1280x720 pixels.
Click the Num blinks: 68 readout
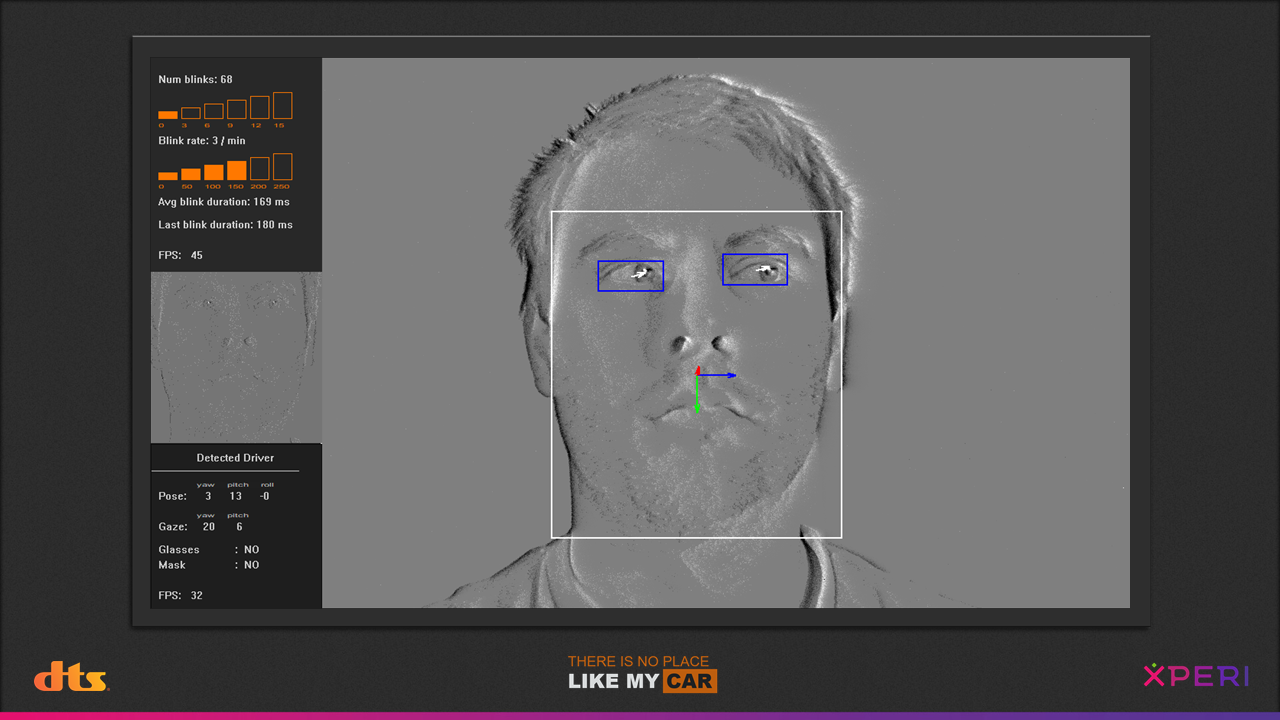[x=195, y=79]
